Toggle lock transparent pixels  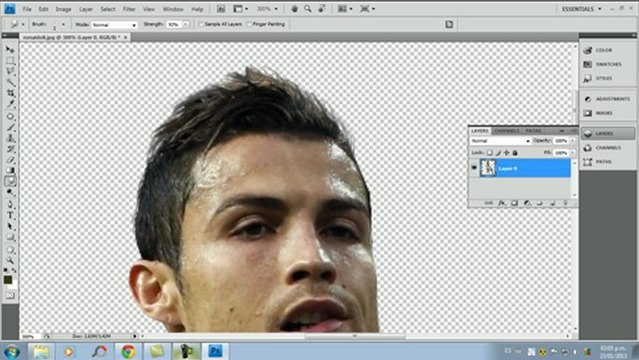[490, 153]
